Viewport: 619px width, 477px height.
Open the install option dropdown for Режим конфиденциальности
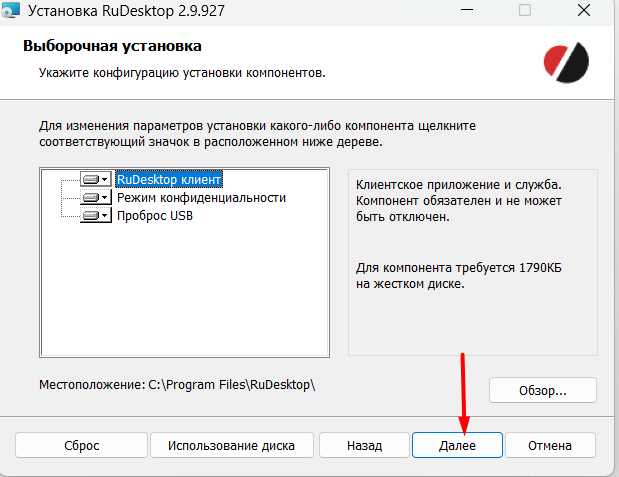pos(96,198)
